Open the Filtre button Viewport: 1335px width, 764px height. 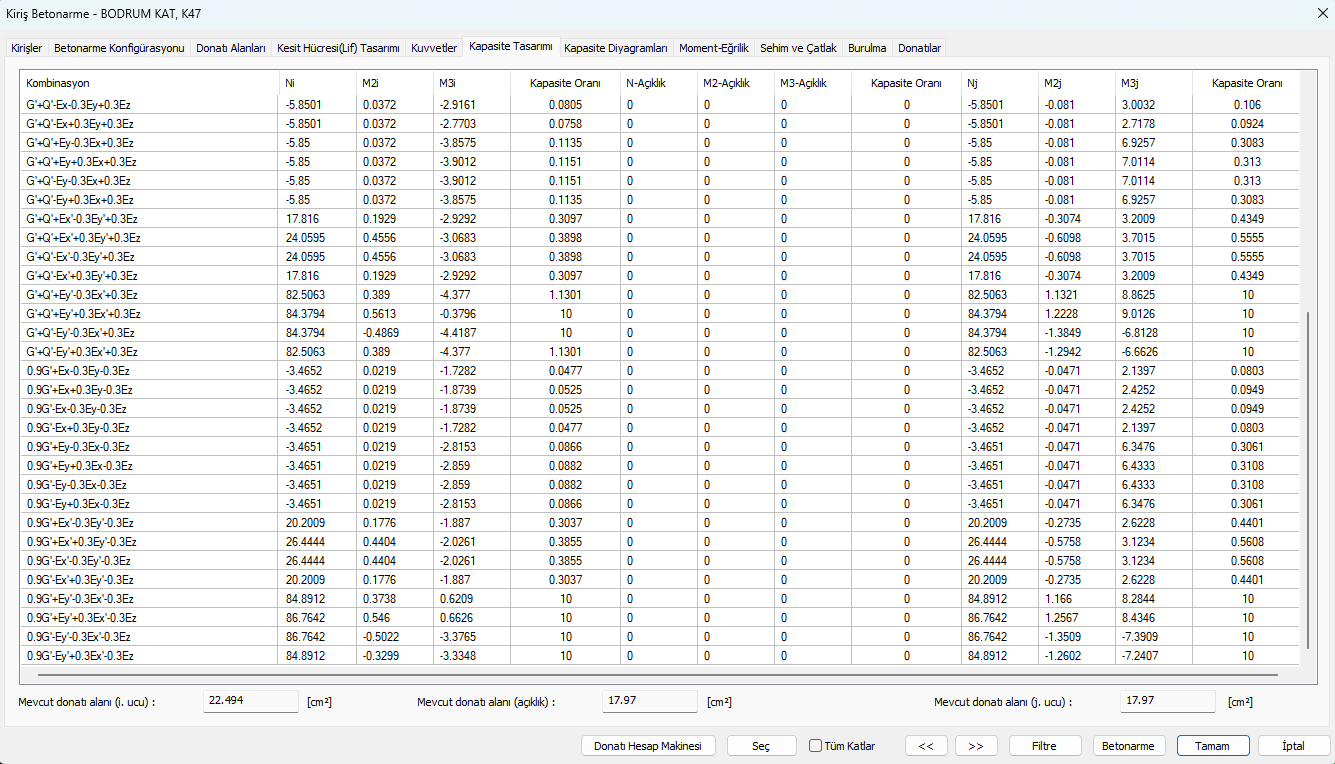tap(1045, 746)
